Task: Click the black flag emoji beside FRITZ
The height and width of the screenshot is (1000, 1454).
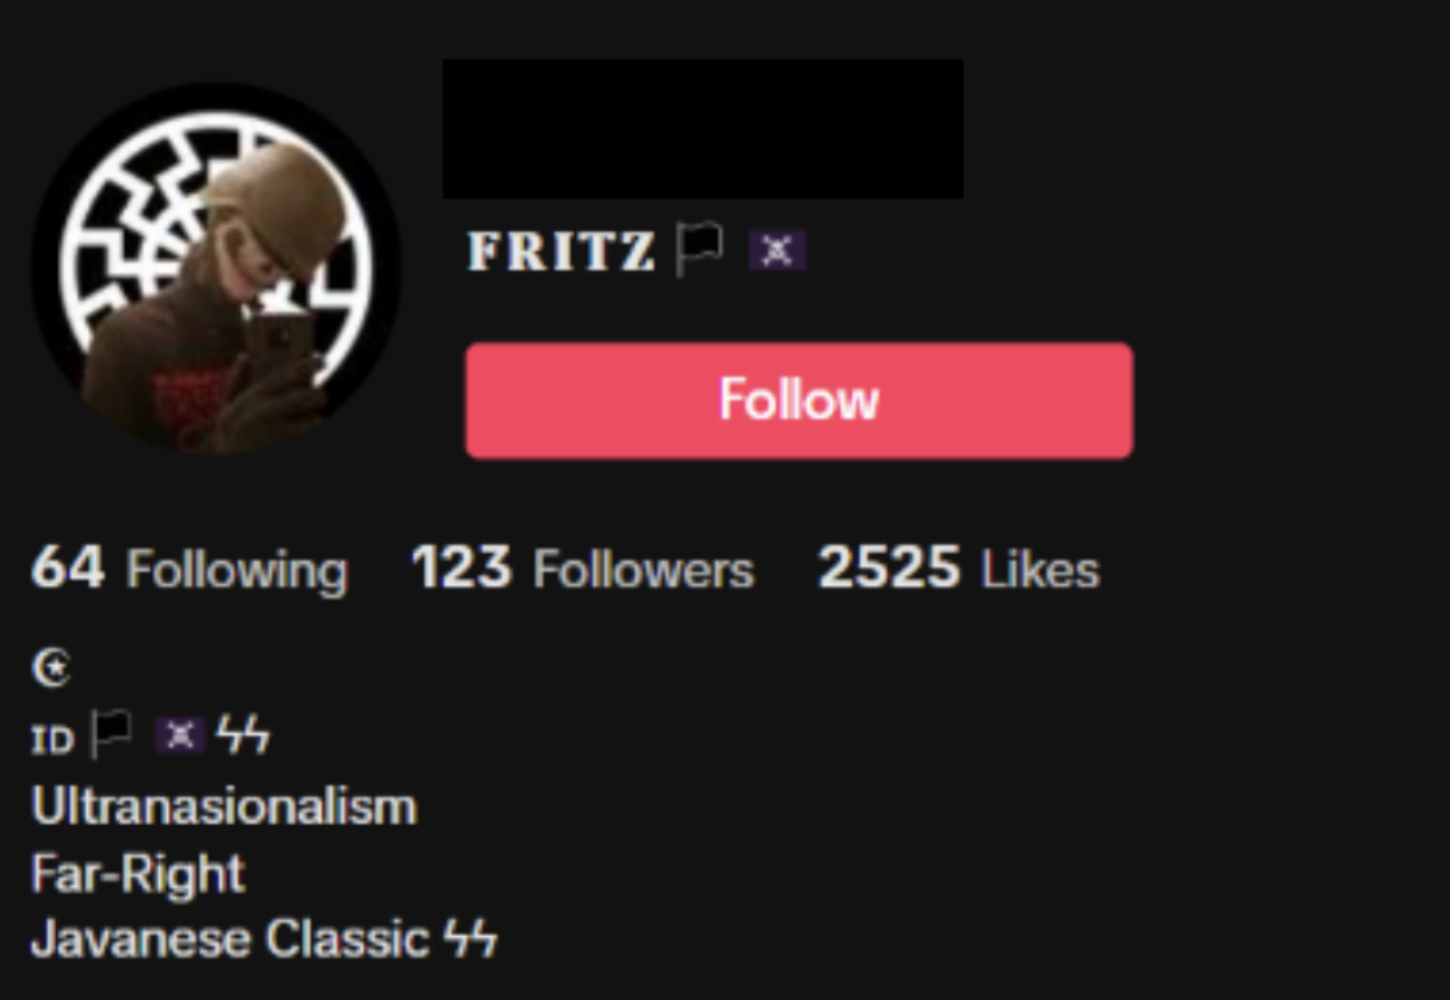Action: click(x=698, y=249)
